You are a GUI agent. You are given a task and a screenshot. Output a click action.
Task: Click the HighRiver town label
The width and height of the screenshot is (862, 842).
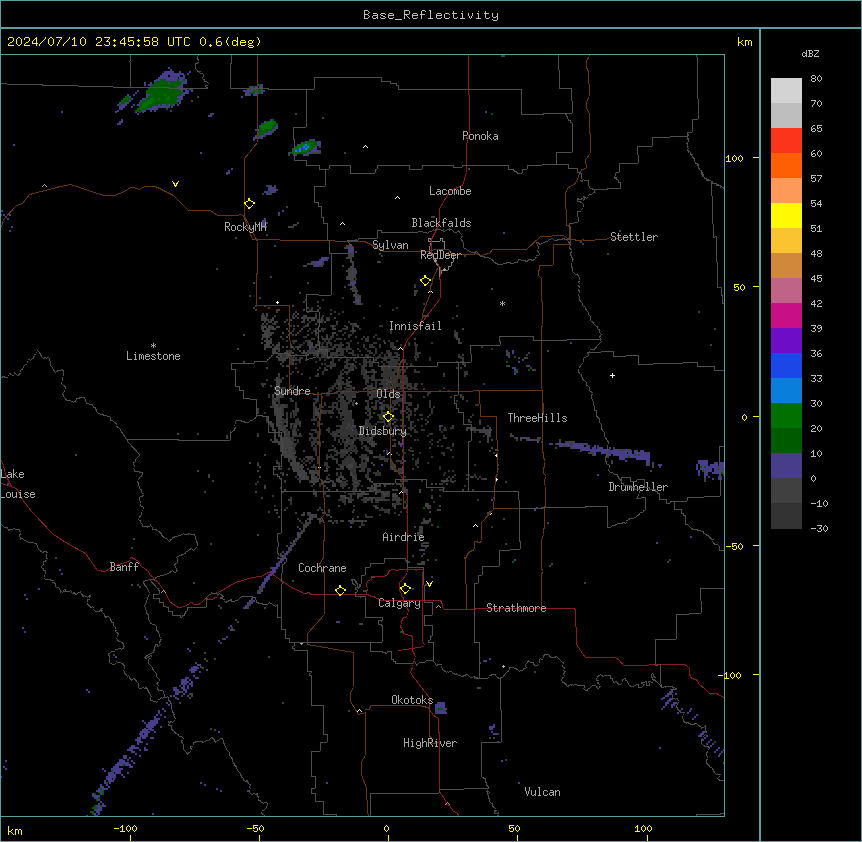tap(430, 743)
